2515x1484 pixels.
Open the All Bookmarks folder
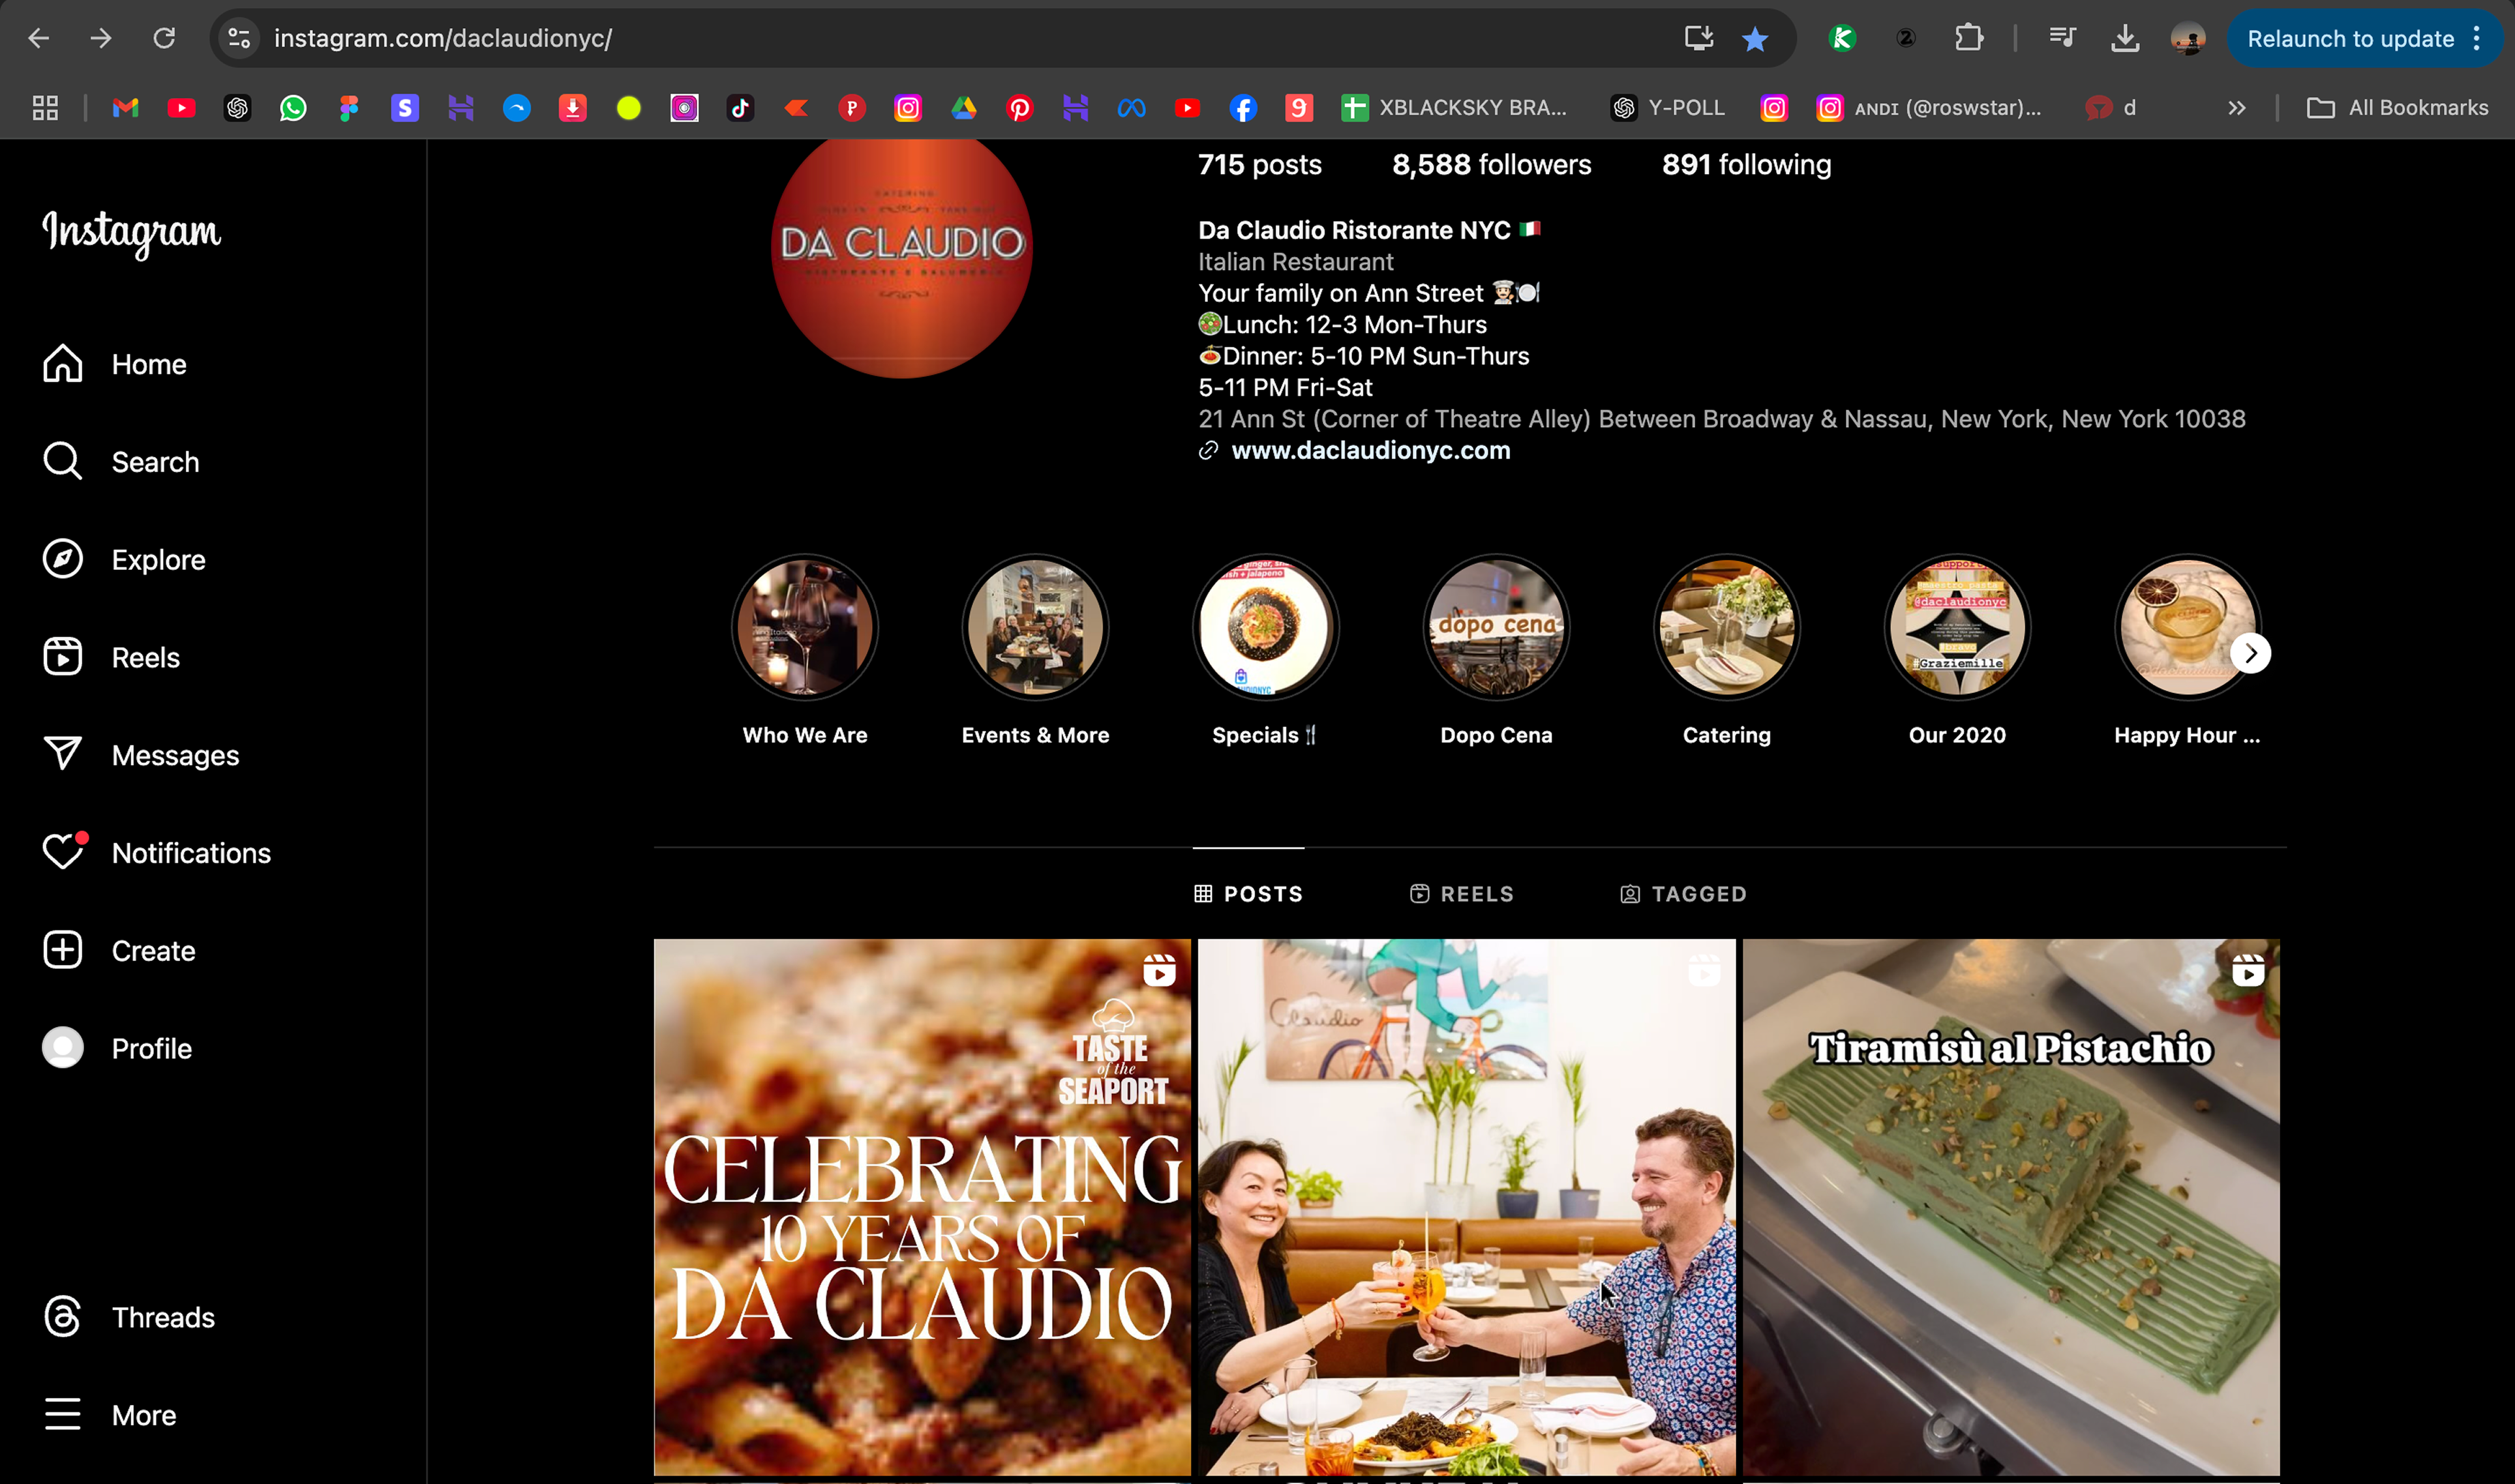pos(2397,107)
